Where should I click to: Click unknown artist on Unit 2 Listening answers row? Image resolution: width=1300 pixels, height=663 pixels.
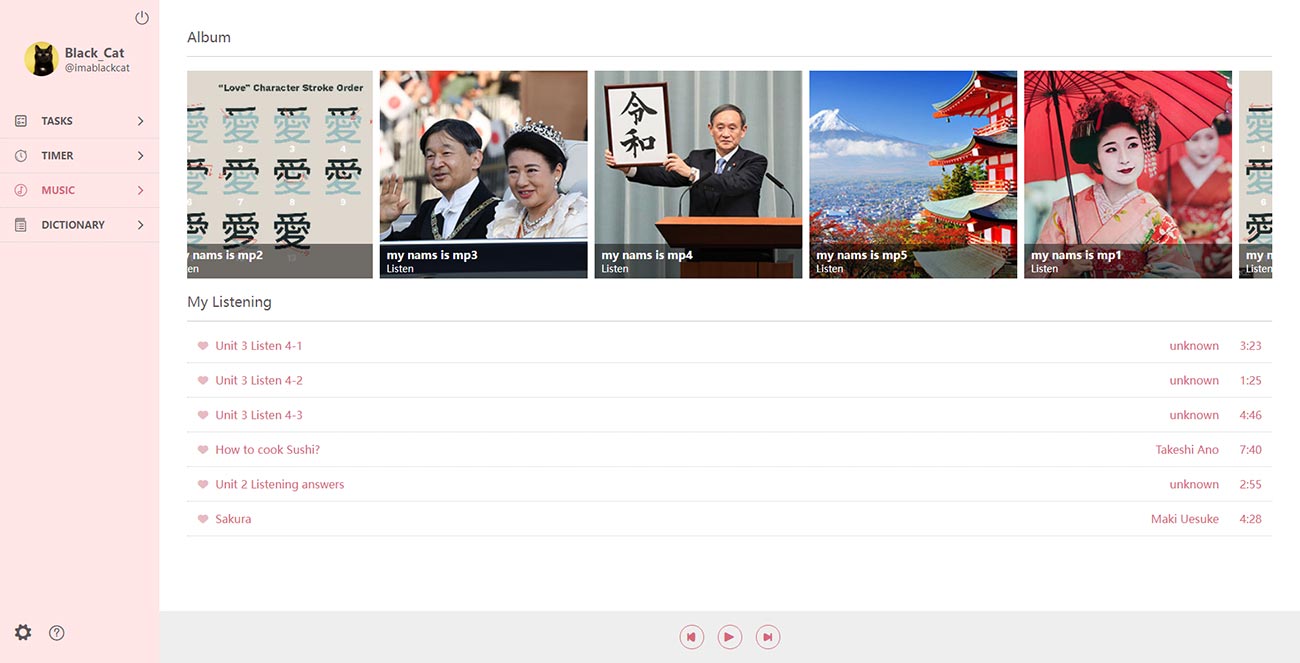click(1194, 485)
